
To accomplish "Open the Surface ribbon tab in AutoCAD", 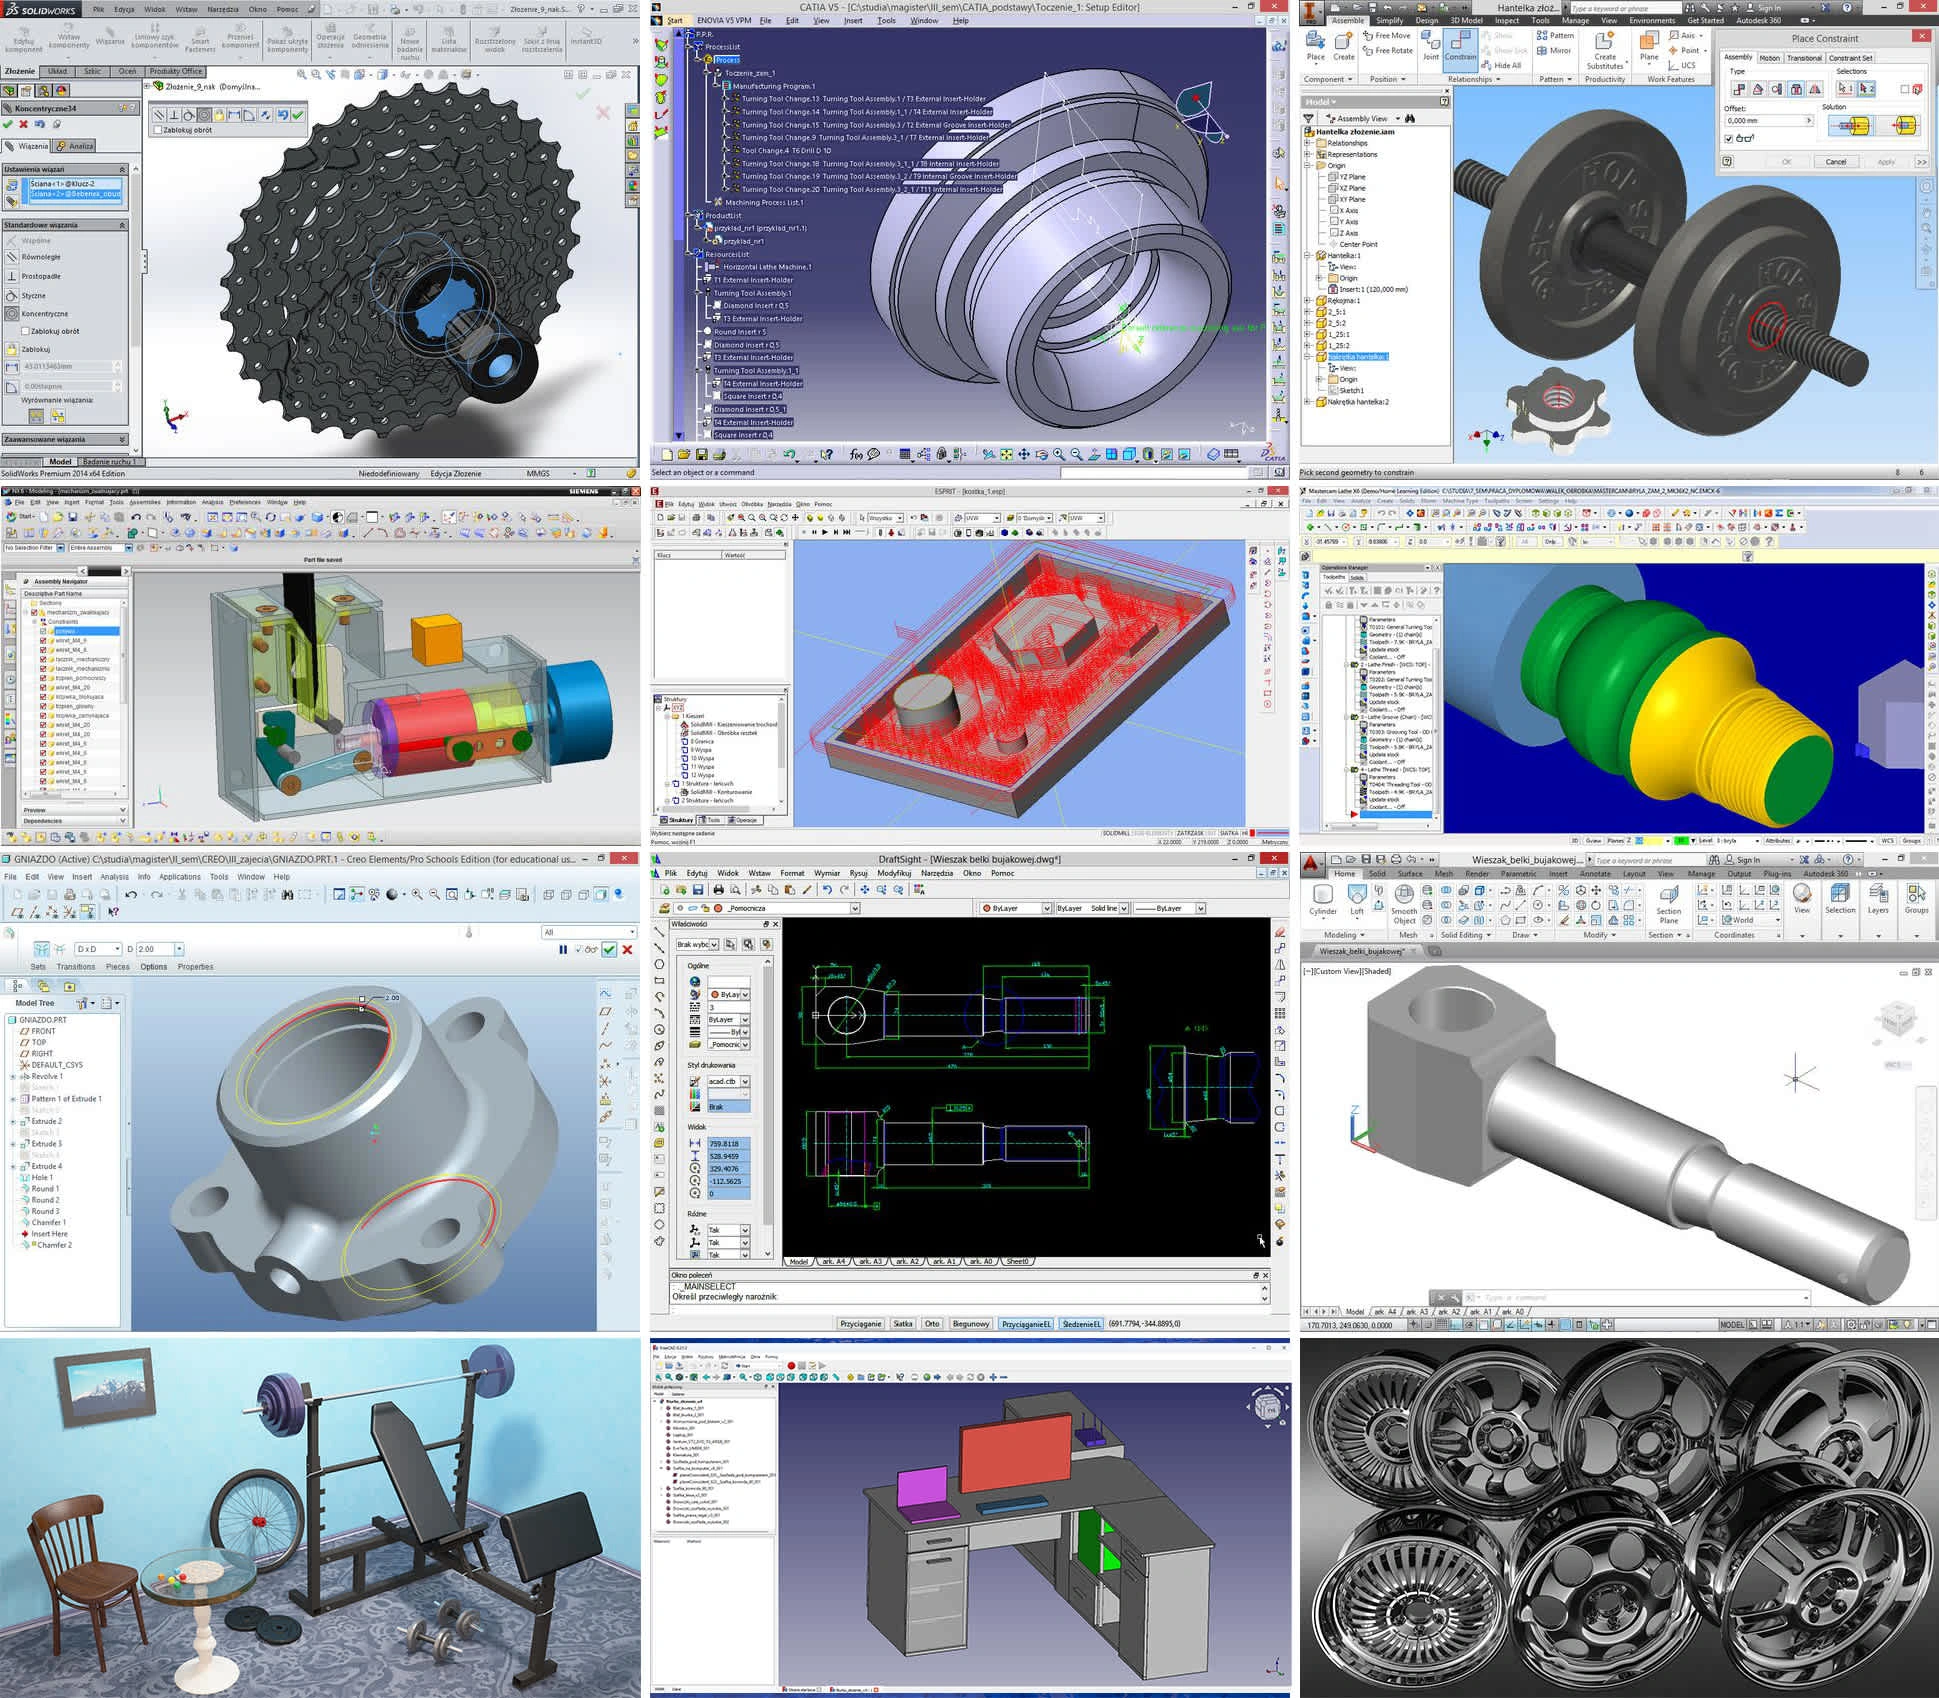I will coord(1410,873).
